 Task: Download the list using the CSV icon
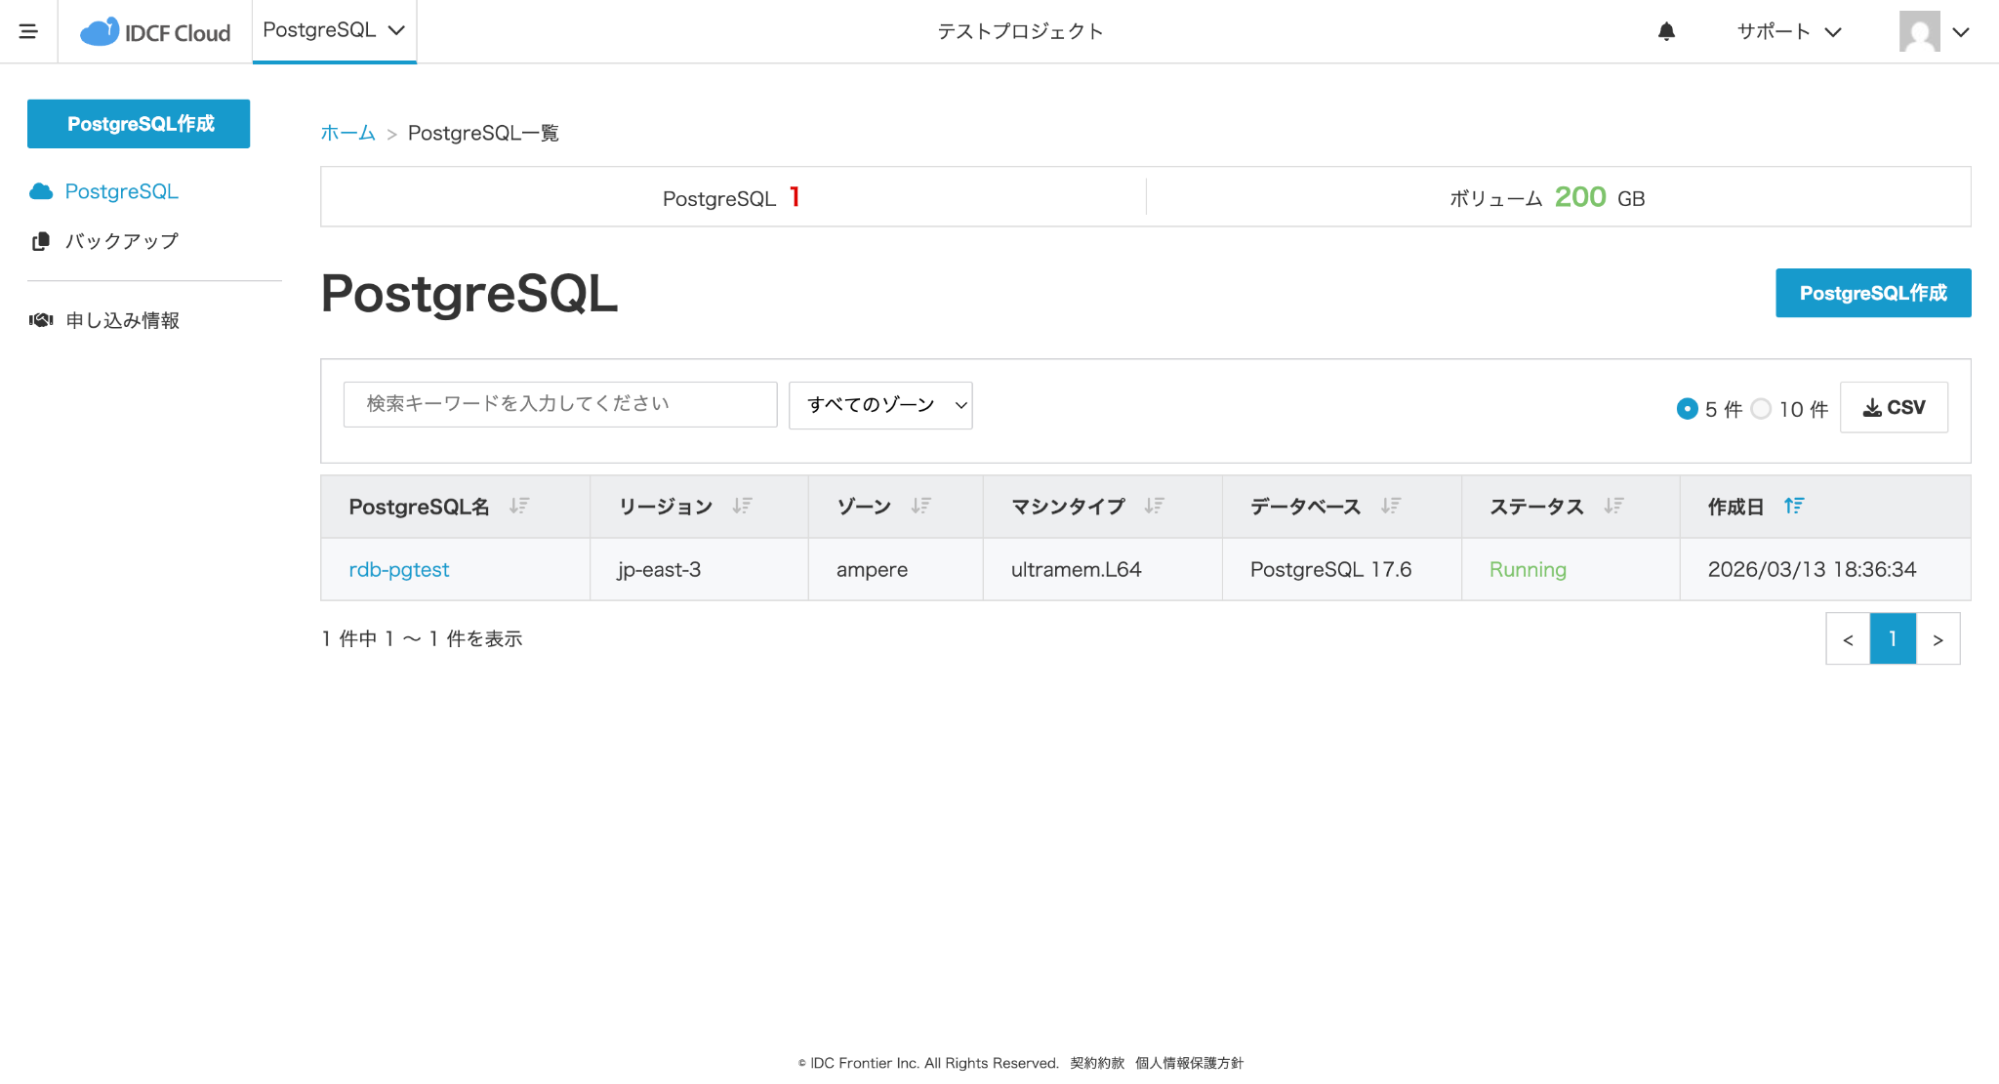[1893, 407]
